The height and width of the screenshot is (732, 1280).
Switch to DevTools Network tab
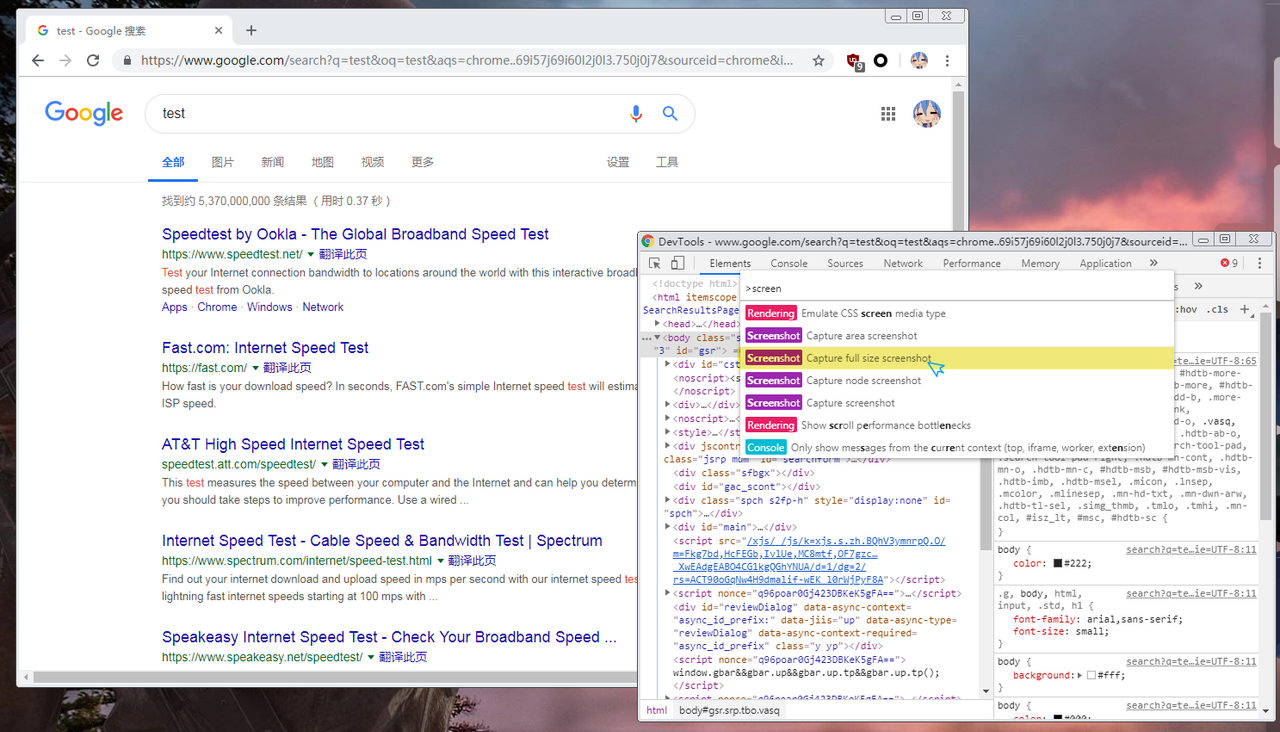(903, 263)
